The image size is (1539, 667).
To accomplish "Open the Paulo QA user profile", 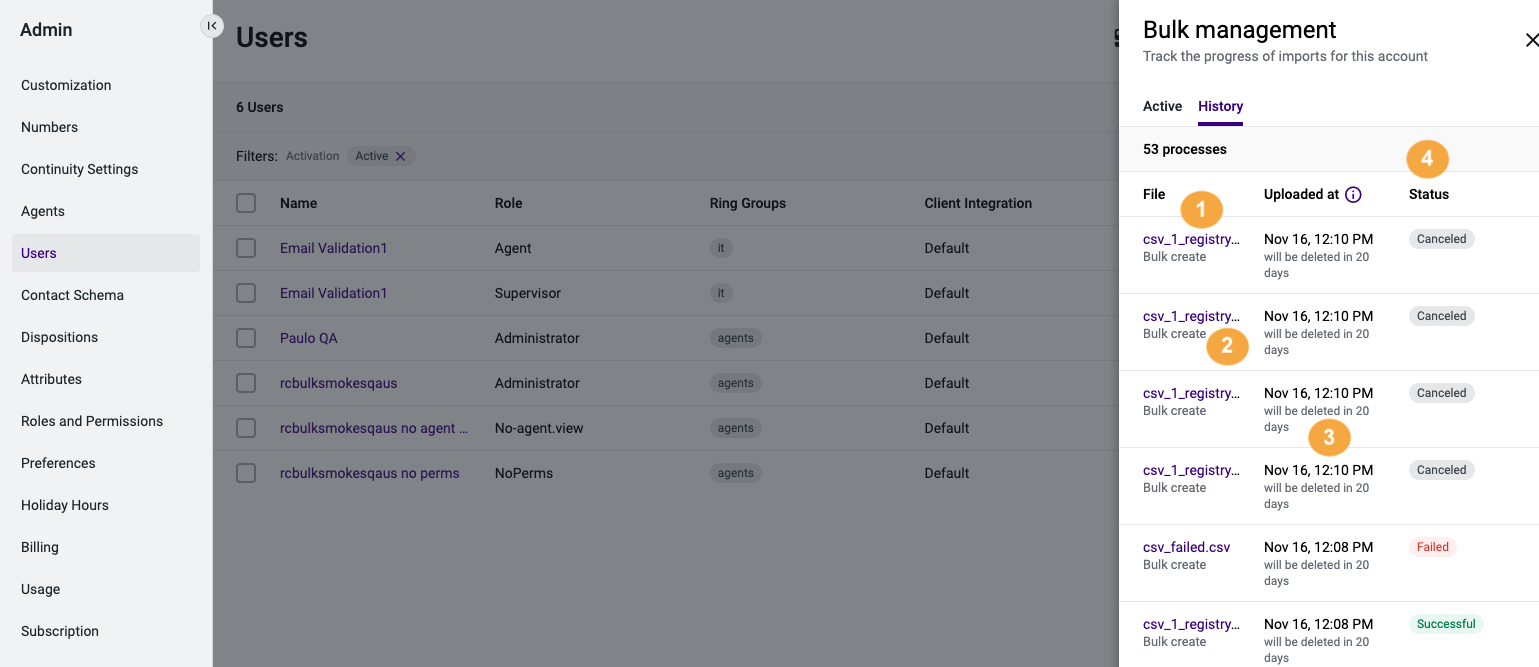I will tap(308, 338).
